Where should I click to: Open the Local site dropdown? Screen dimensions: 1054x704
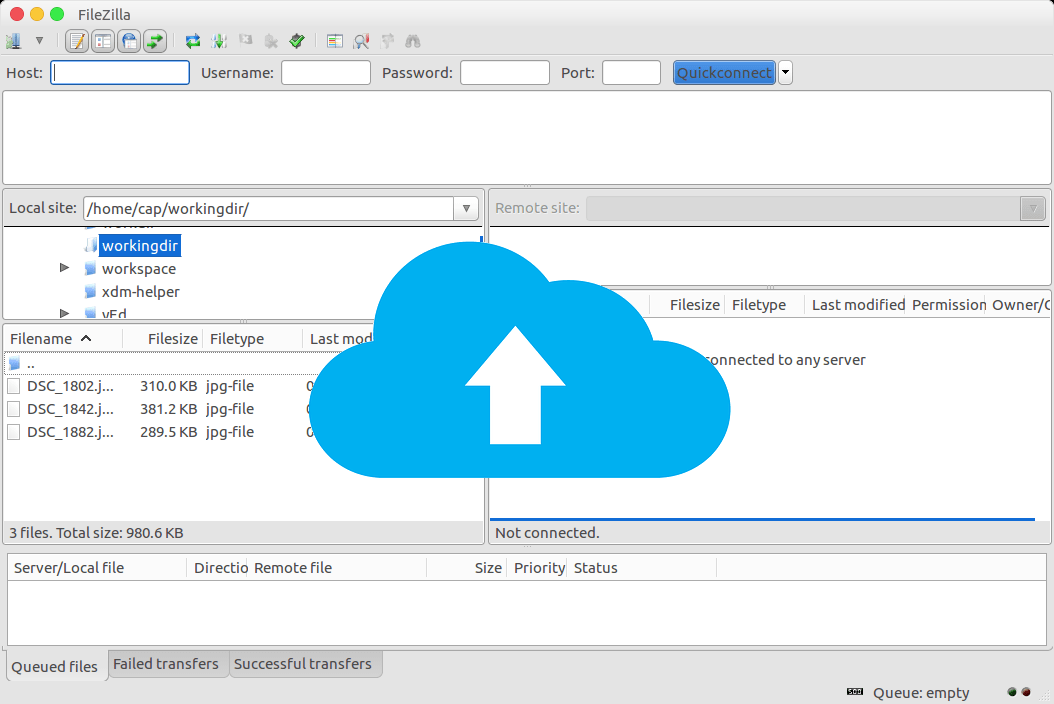(x=466, y=208)
